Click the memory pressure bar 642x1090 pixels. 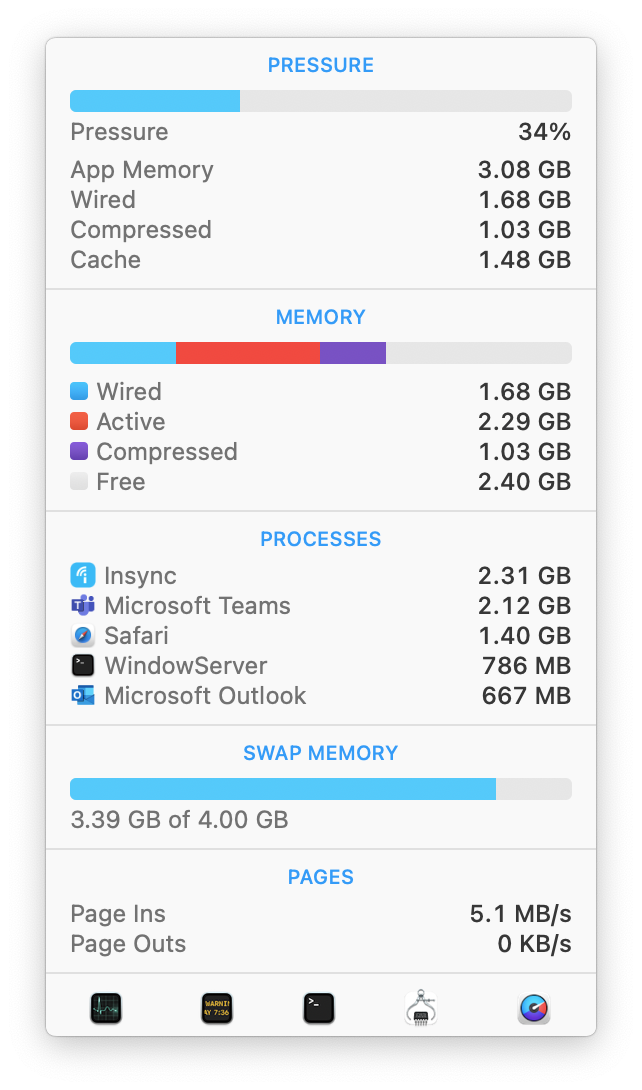pos(320,101)
